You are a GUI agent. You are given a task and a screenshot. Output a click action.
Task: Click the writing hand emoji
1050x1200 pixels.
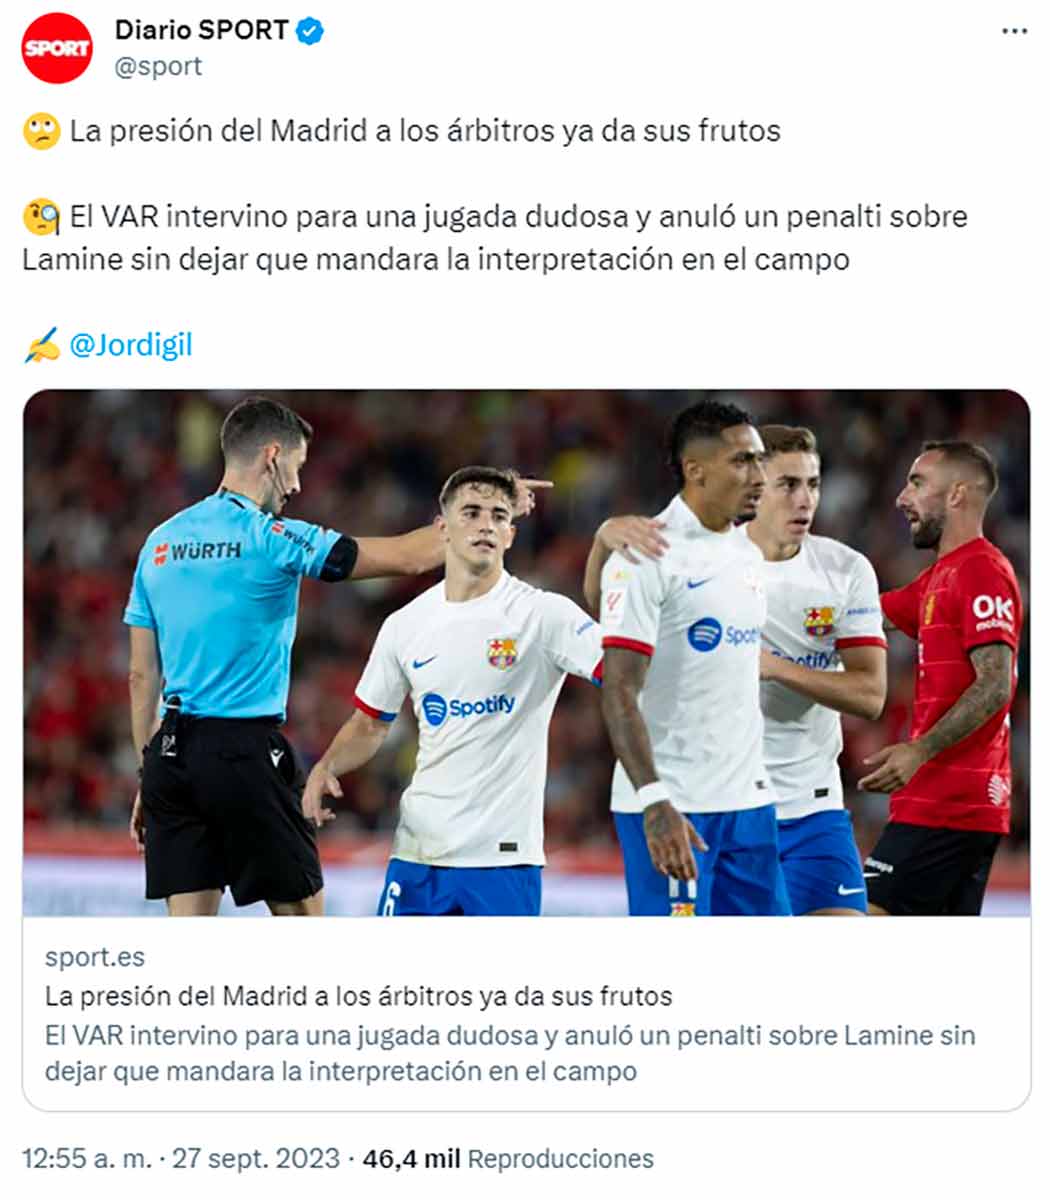coord(42,345)
